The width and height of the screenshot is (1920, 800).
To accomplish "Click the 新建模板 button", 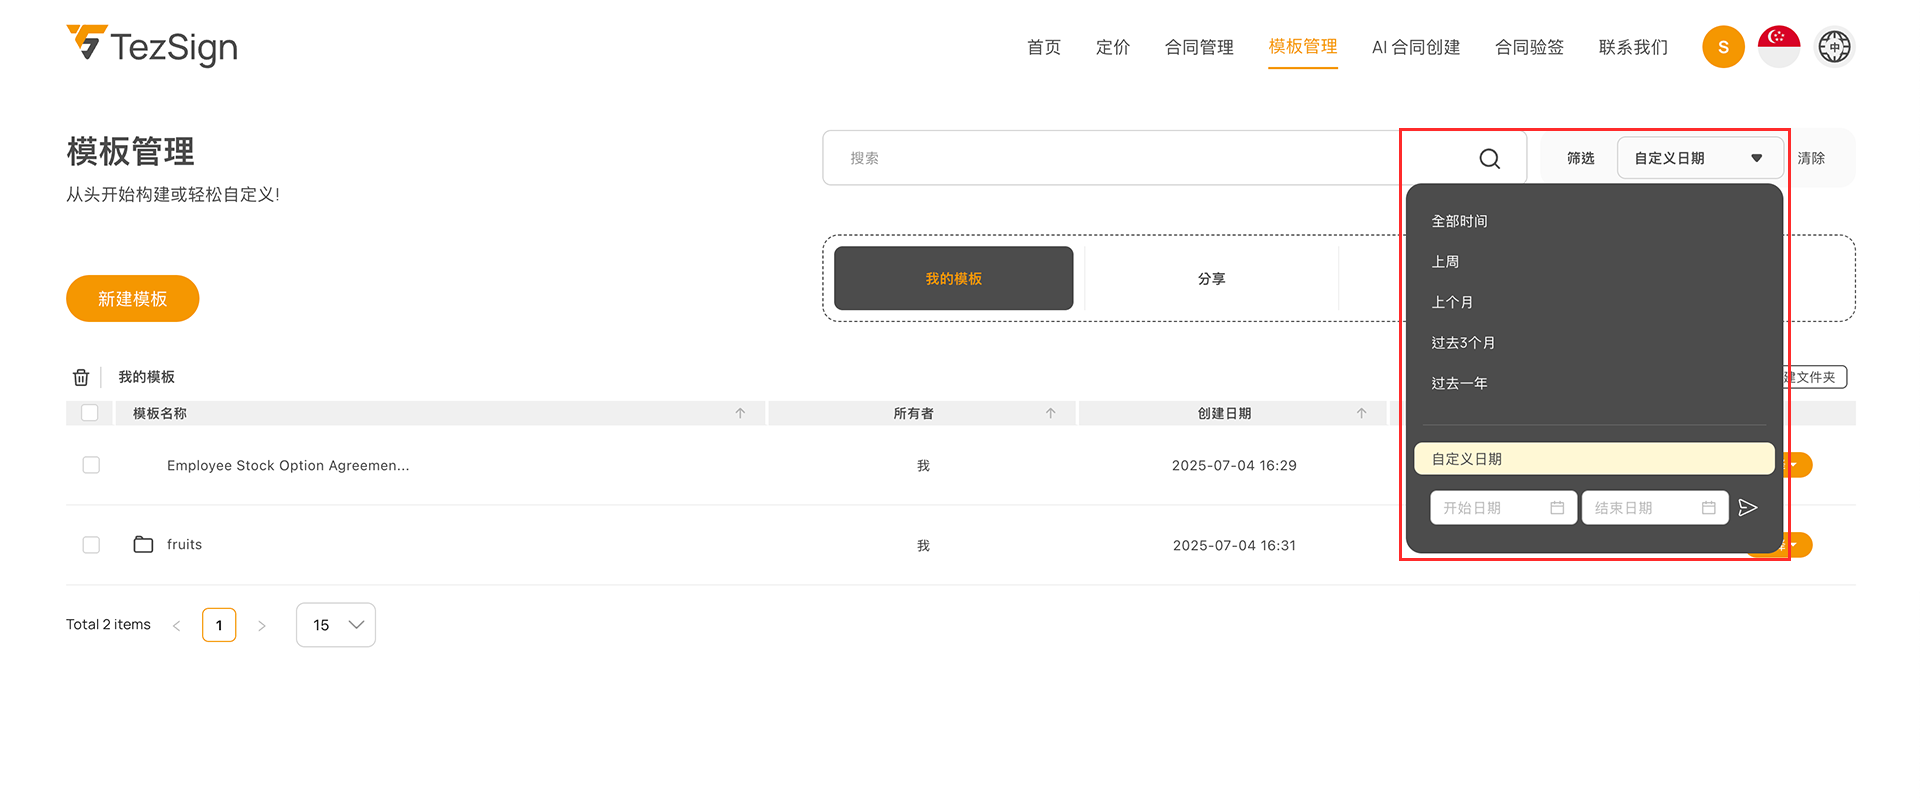I will [133, 299].
